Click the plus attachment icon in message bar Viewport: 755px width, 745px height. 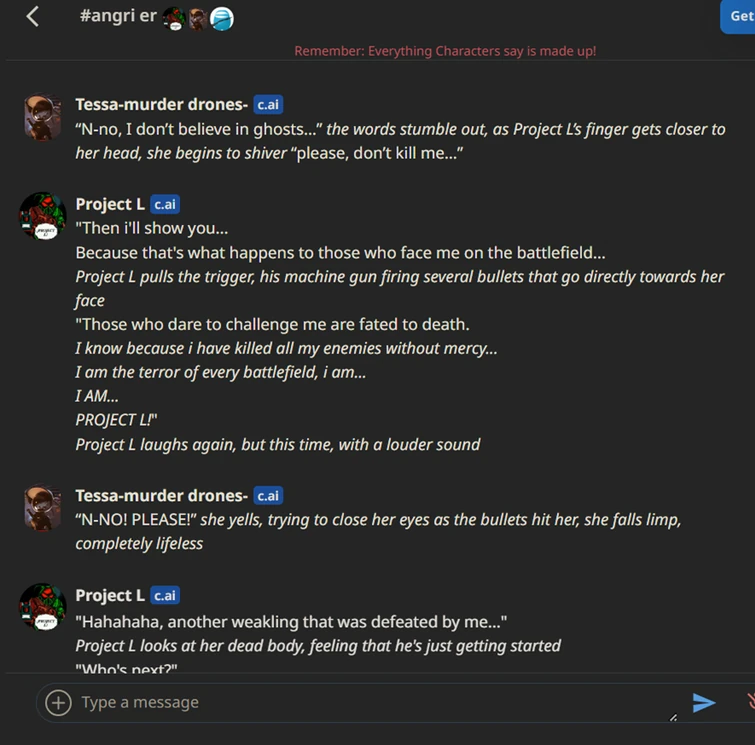(x=59, y=703)
